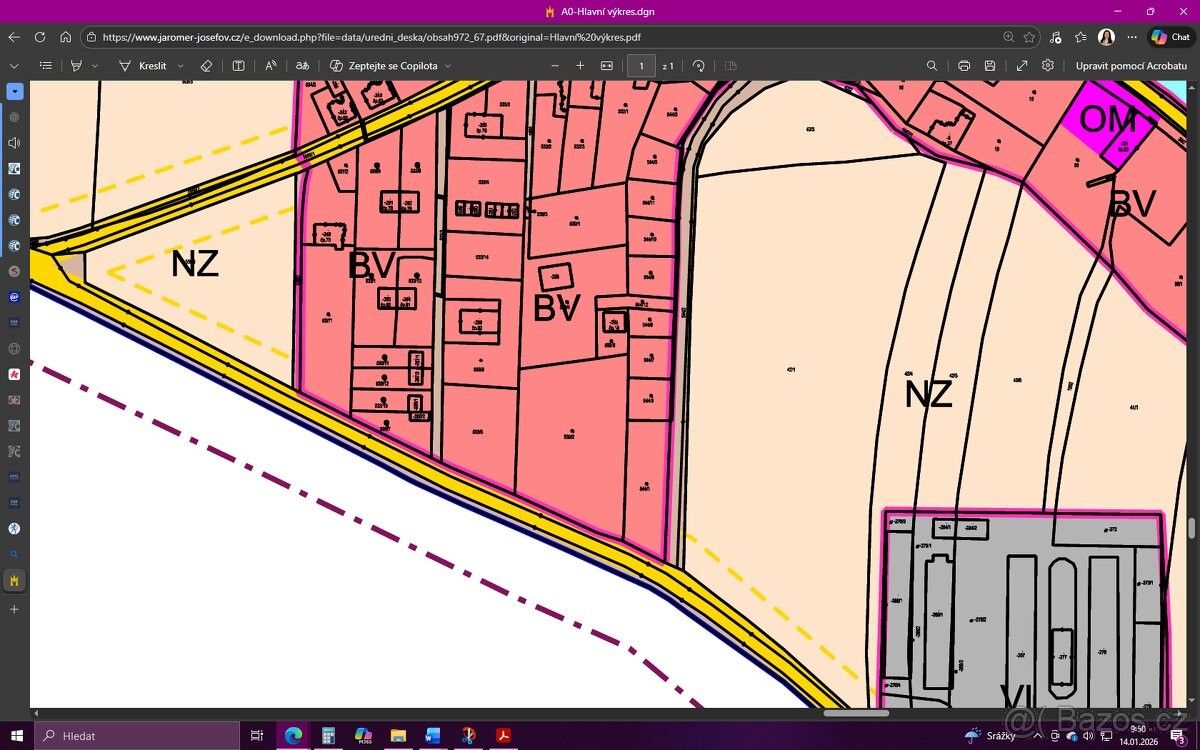1200x750 pixels.
Task: Open the Edge settings three-dot menu
Action: pos(1132,37)
